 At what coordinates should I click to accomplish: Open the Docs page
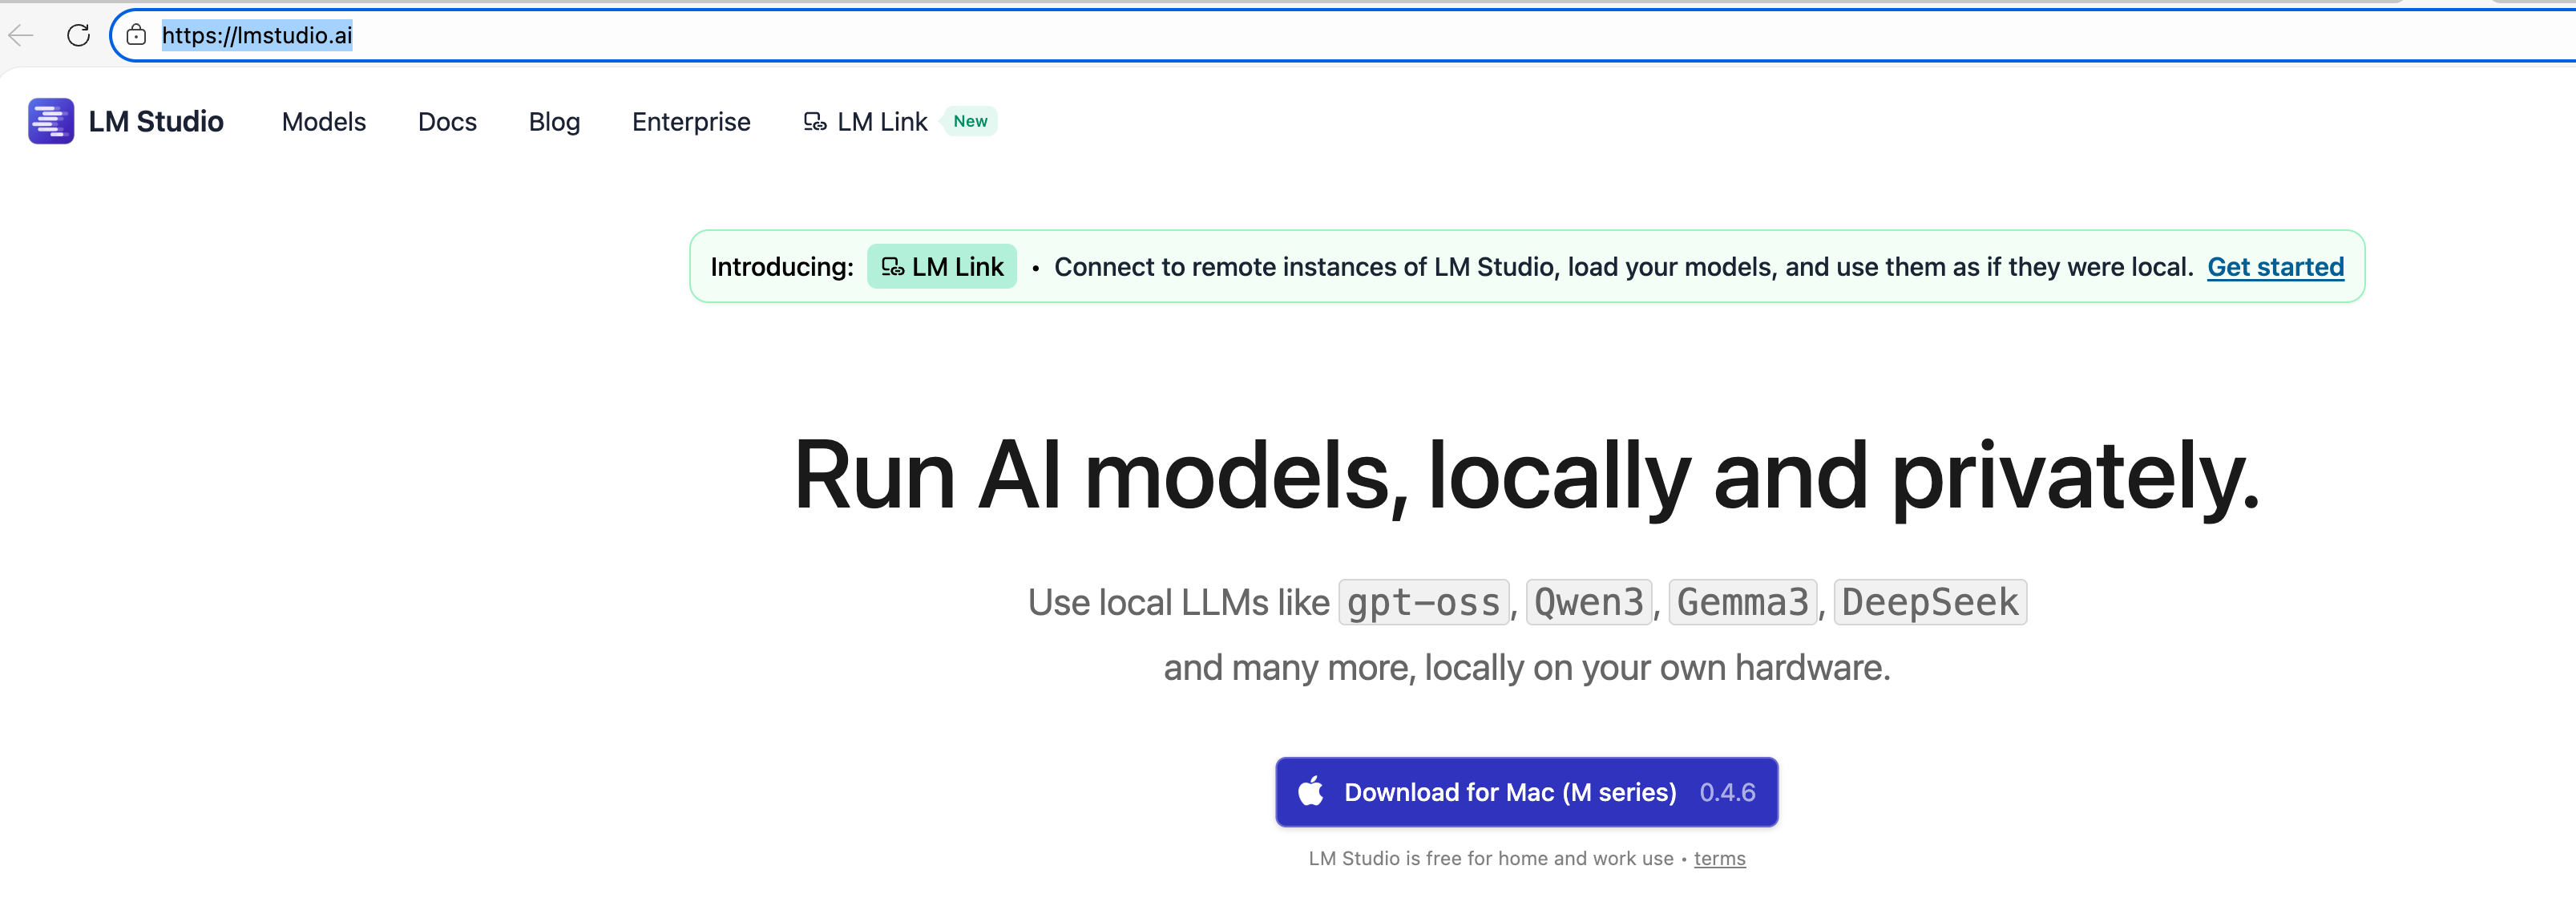447,122
